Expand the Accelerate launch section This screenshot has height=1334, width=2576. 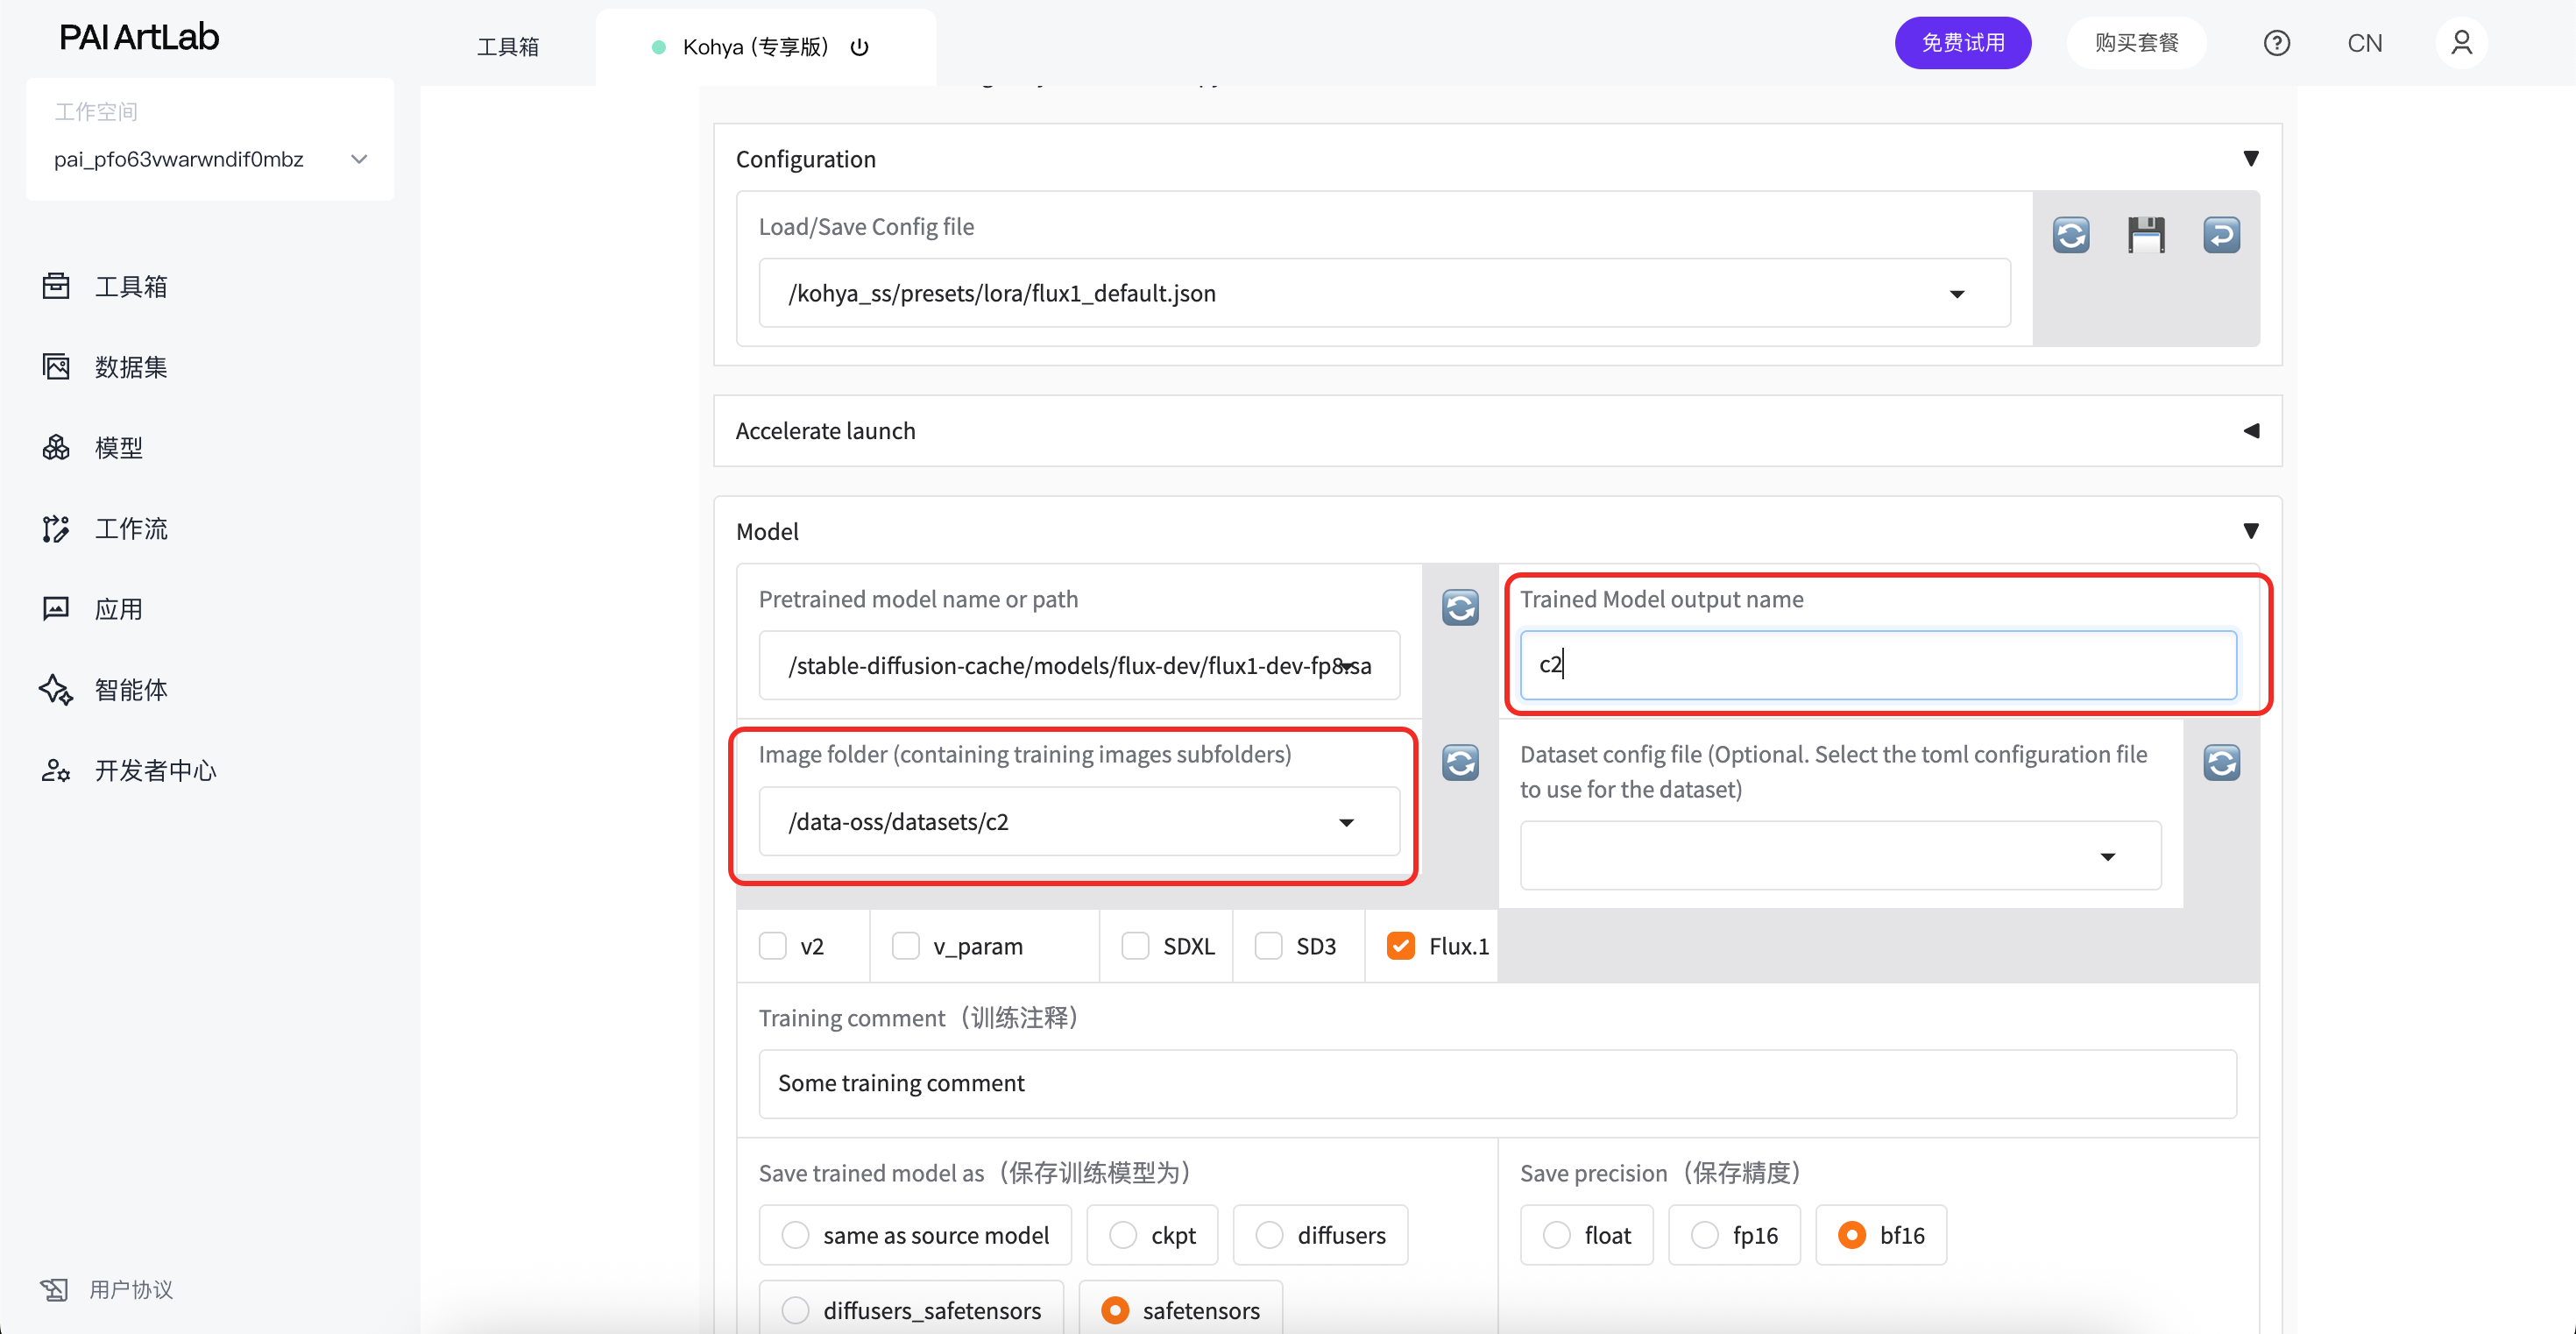pyautogui.click(x=2251, y=431)
